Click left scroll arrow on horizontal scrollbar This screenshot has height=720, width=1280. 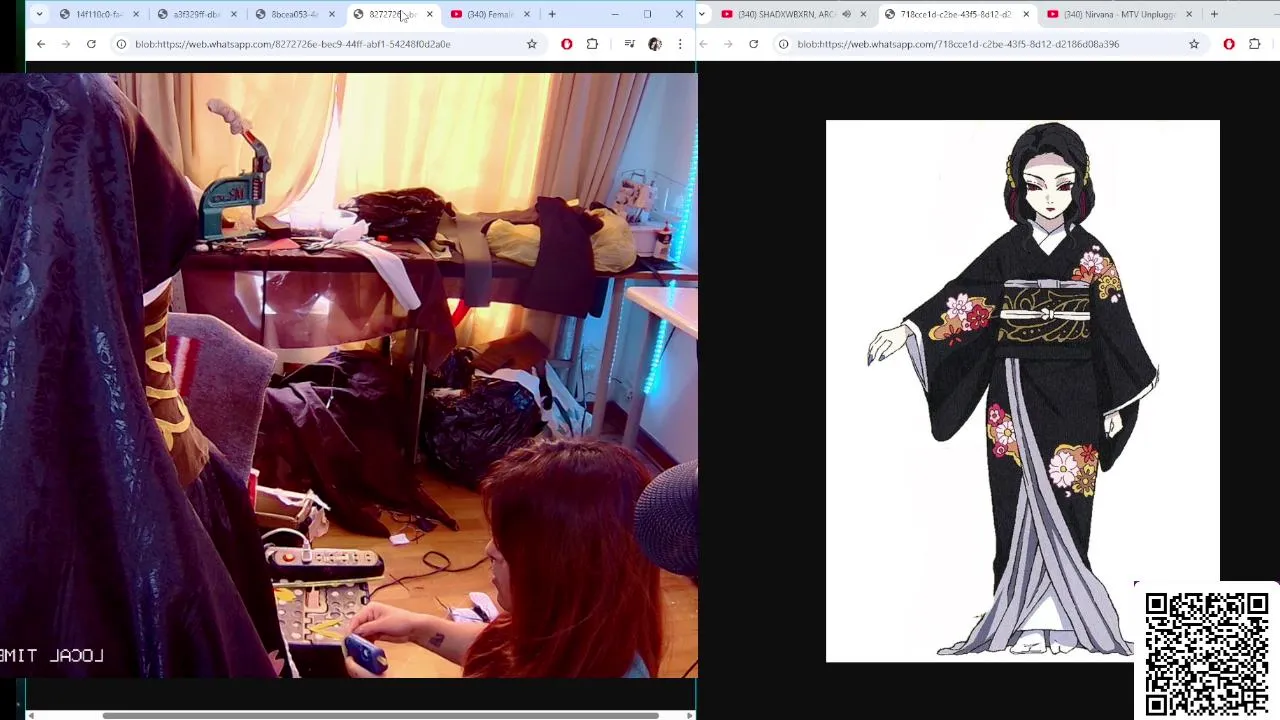(30, 715)
